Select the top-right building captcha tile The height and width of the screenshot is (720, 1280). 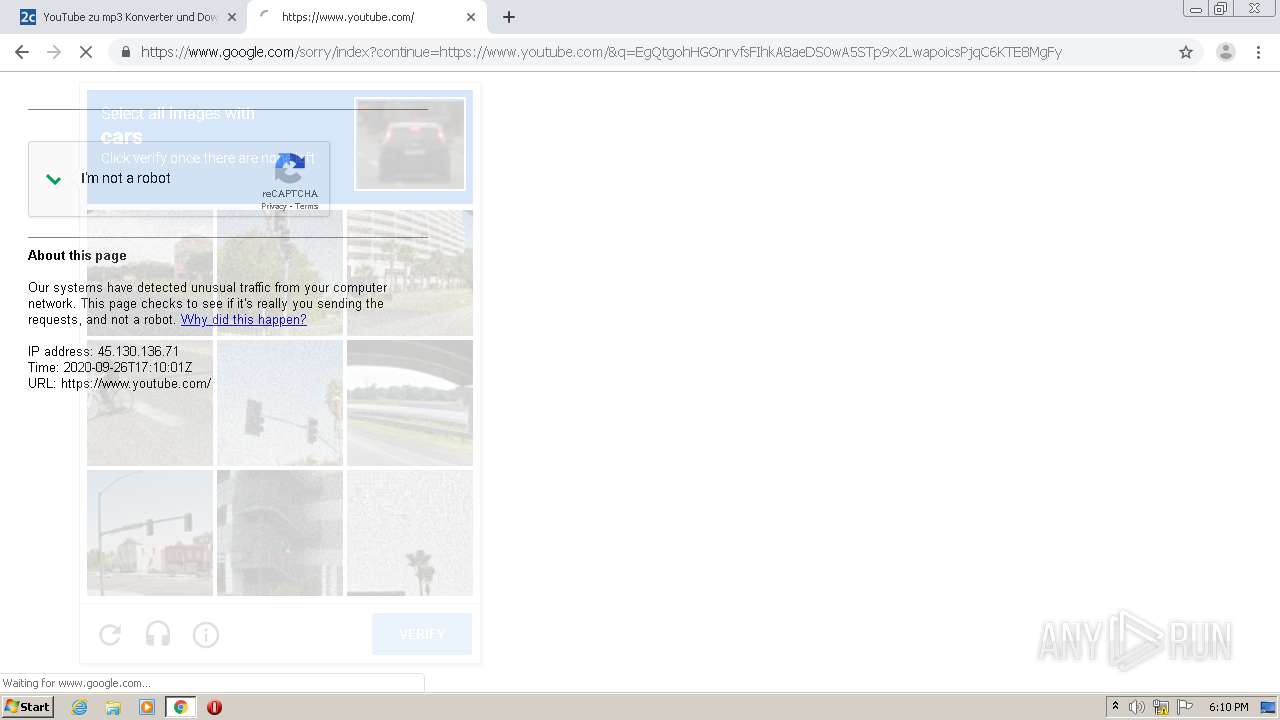[x=410, y=273]
